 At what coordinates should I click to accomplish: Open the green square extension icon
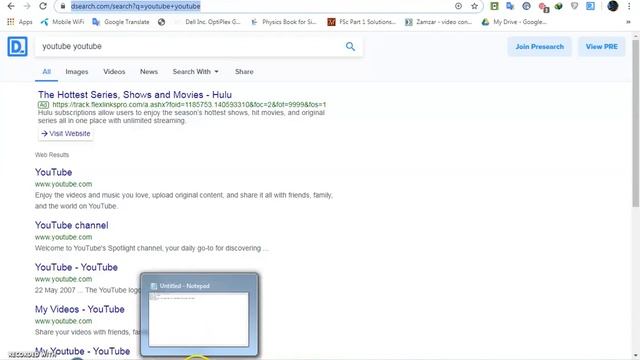tap(494, 6)
